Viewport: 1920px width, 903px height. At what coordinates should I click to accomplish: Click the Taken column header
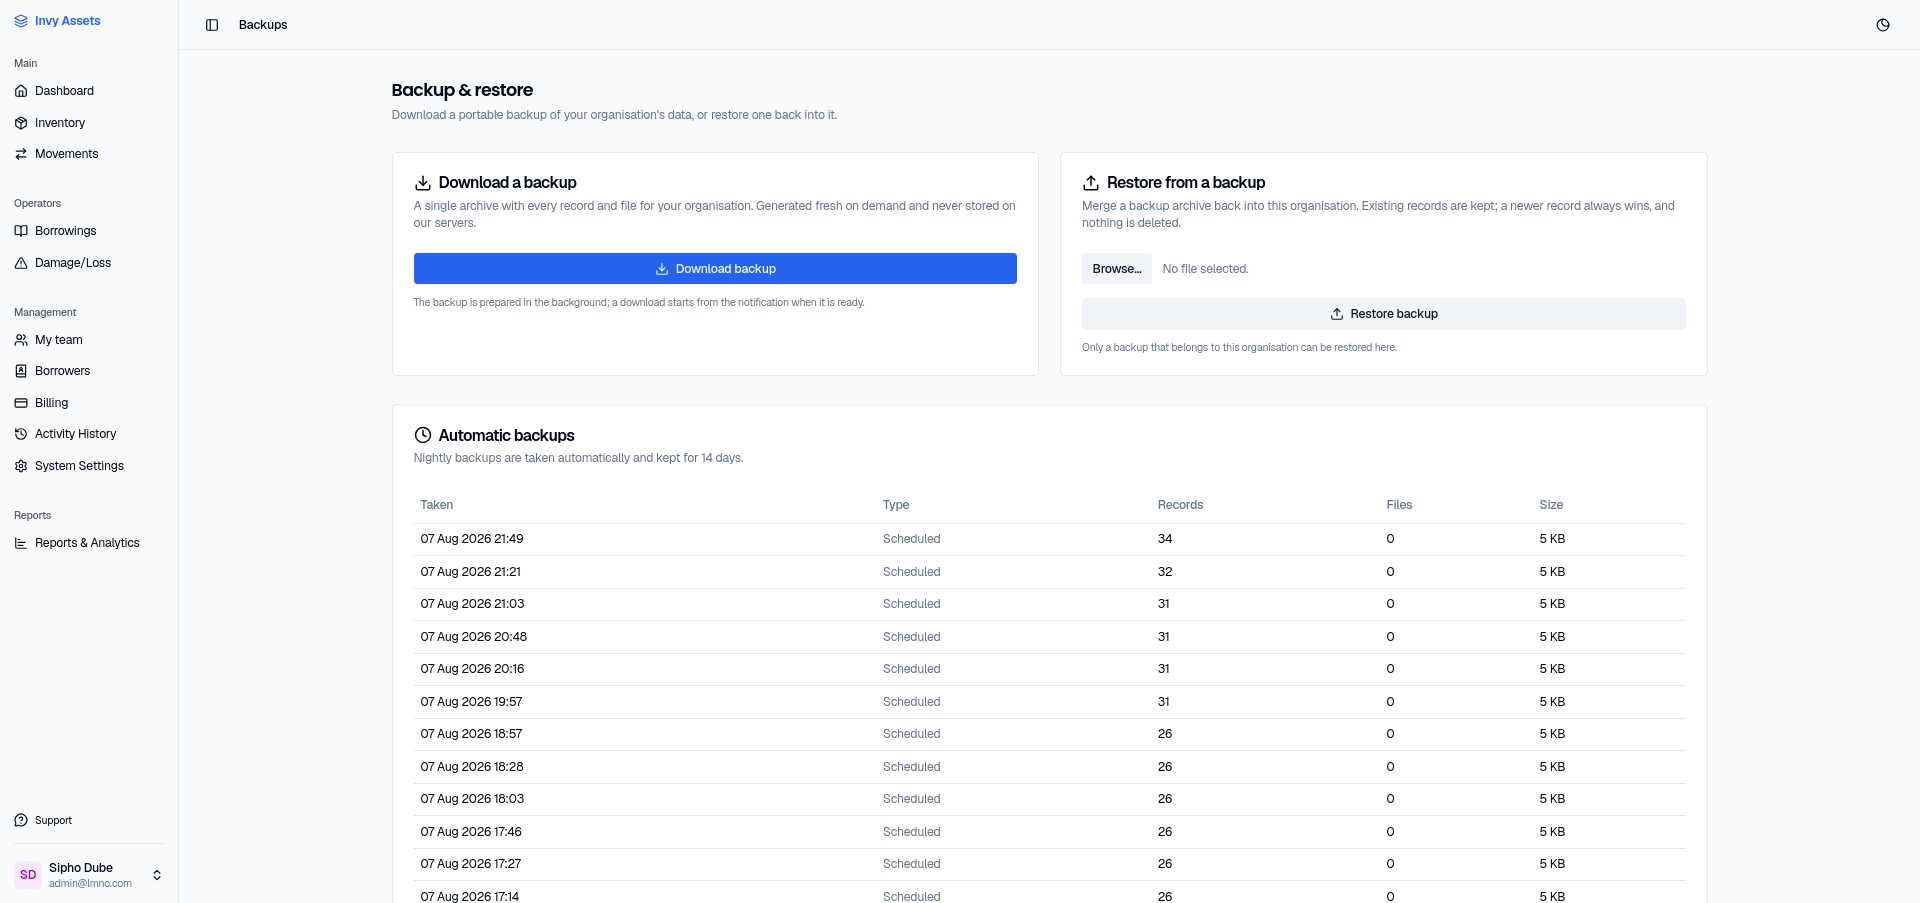point(437,505)
